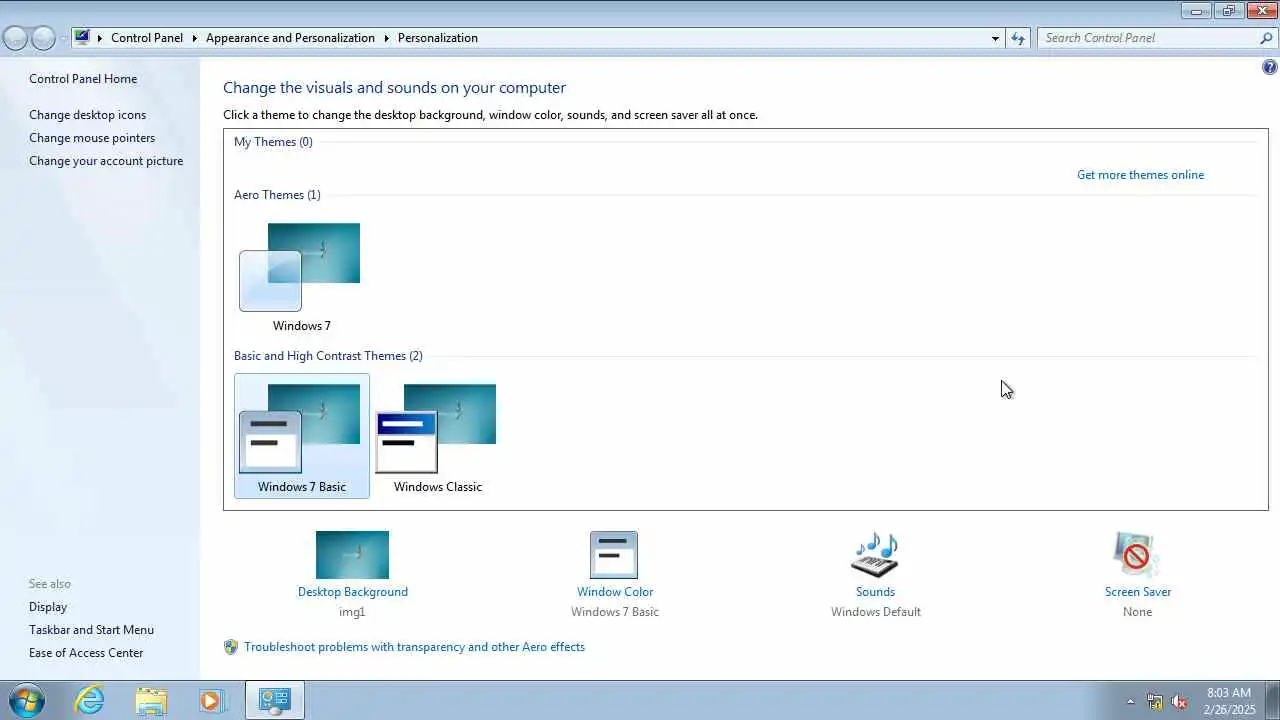Click the muted volume tray icon
Viewport: 1280px width, 720px height.
1180,701
